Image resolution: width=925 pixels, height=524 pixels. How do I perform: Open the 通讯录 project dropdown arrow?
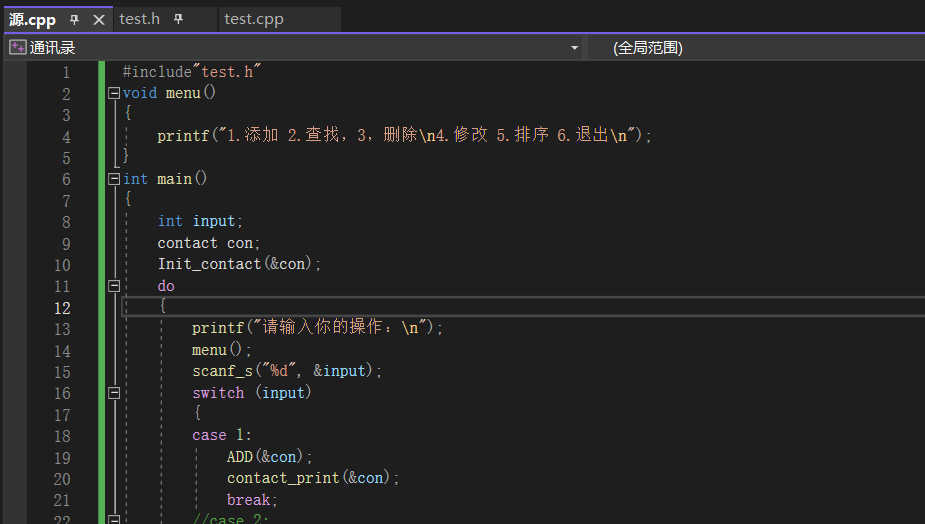574,48
